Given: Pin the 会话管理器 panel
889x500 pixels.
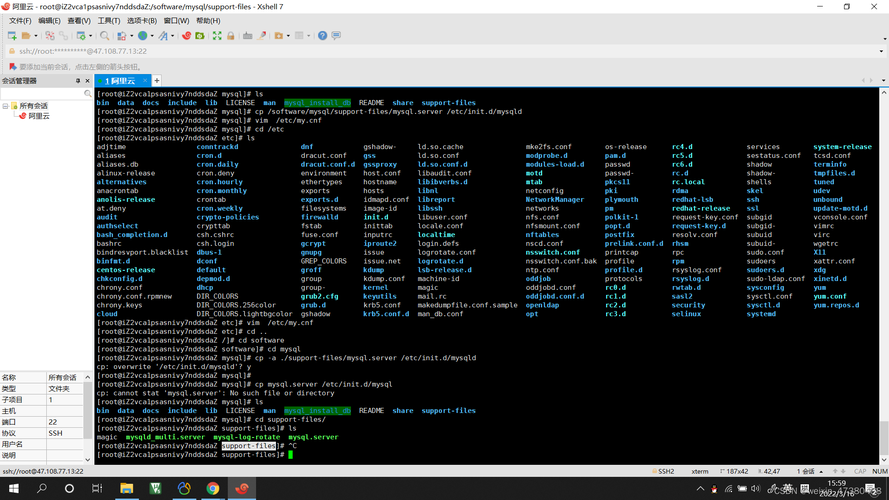Looking at the screenshot, I should pos(78,80).
